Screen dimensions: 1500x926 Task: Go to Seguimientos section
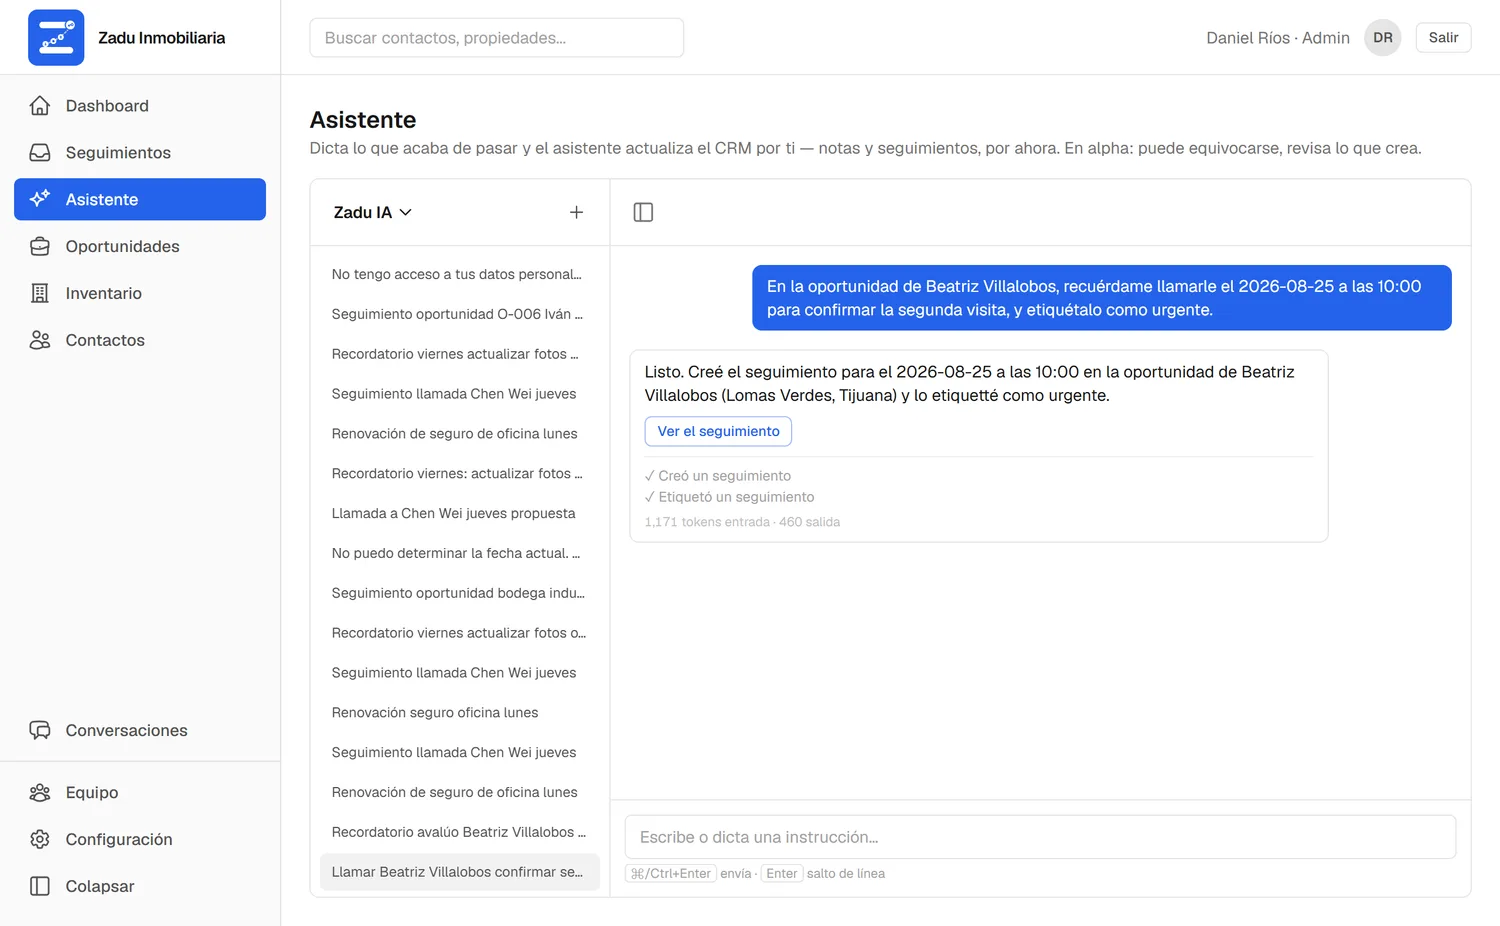click(140, 153)
